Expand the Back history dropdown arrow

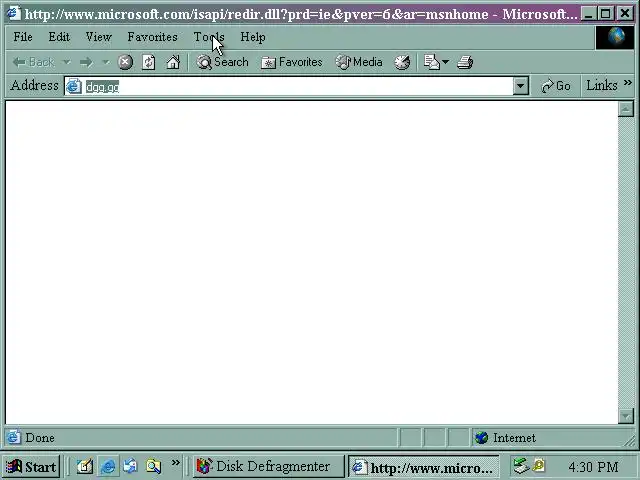pos(67,62)
